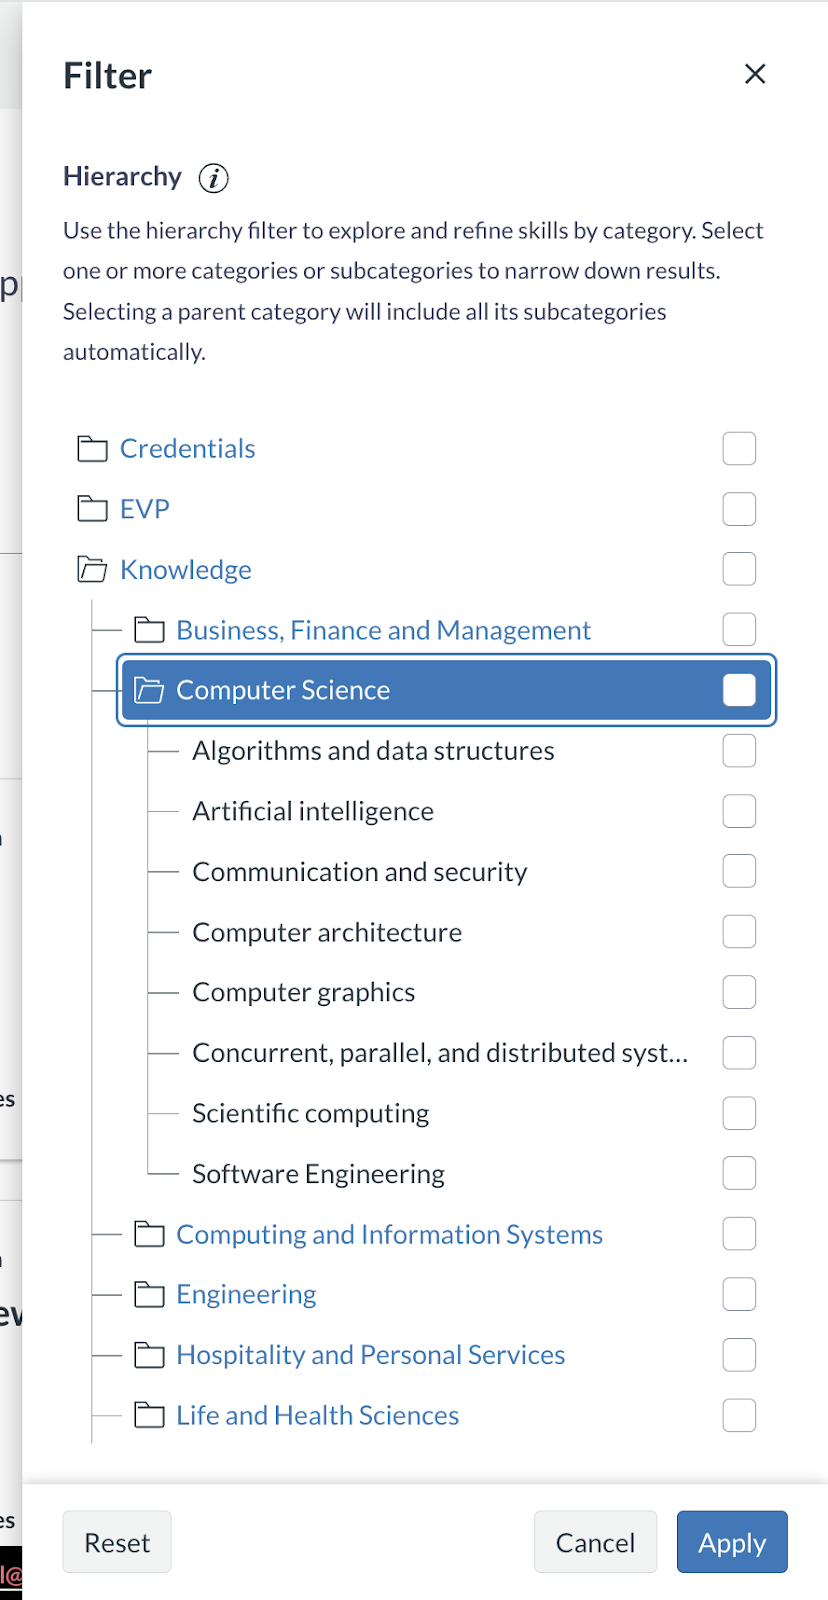828x1600 pixels.
Task: Click the Business, Finance and Management folder icon
Action: coord(149,630)
